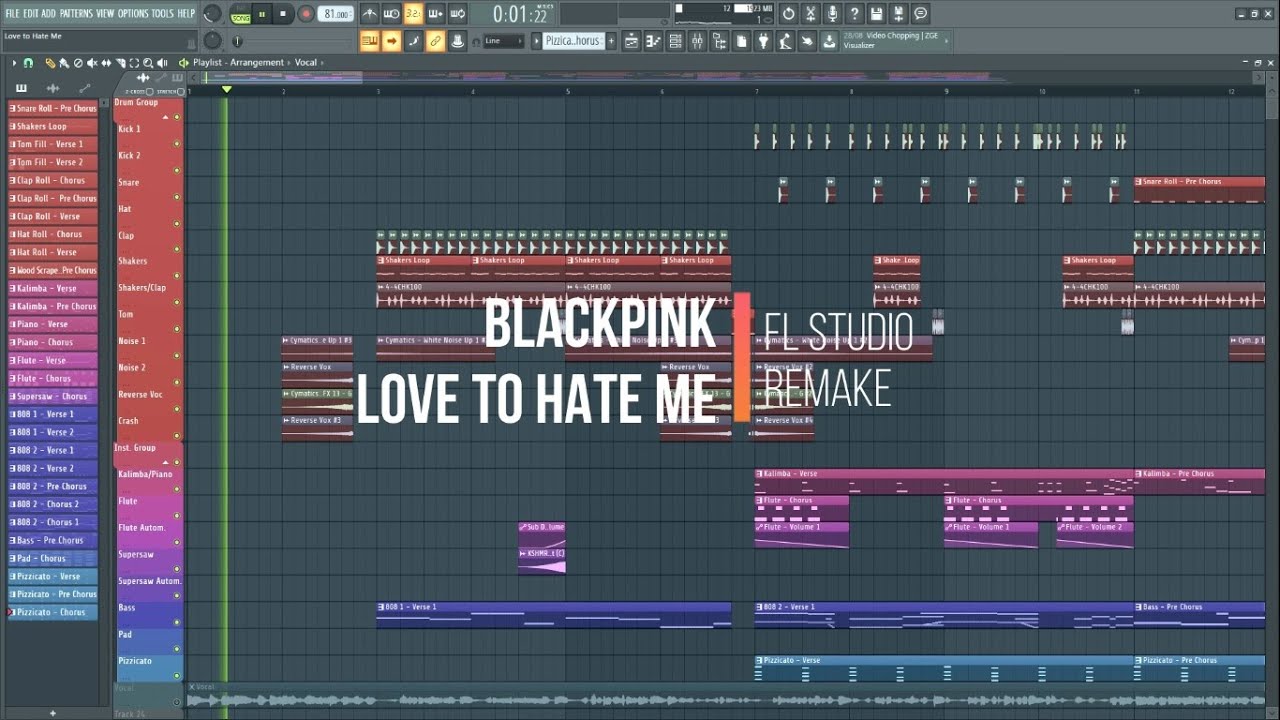Click the audio editor scissors icon
Viewport: 1280px width, 720px height.
click(811, 14)
